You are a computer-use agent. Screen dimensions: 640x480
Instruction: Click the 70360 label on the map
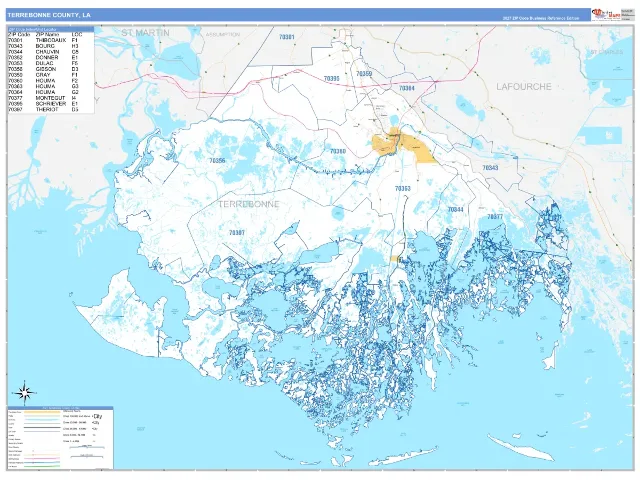(338, 151)
